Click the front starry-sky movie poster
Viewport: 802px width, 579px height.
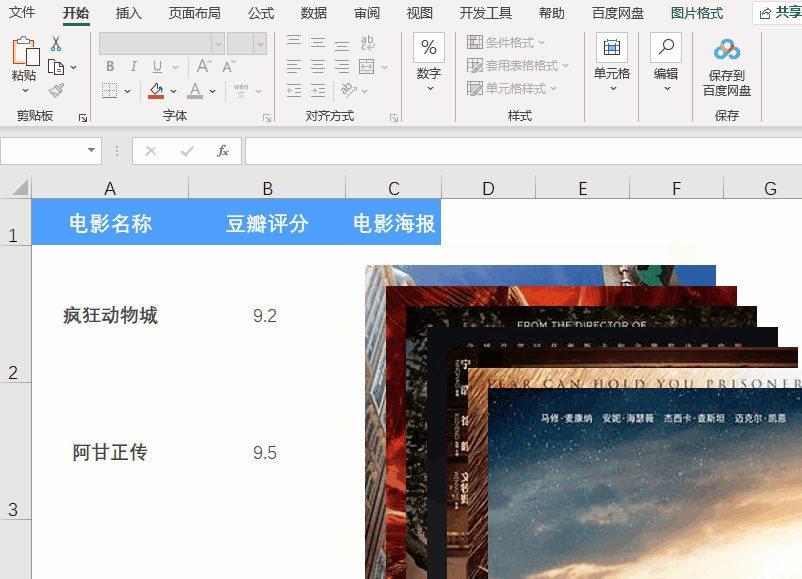tap(644, 483)
